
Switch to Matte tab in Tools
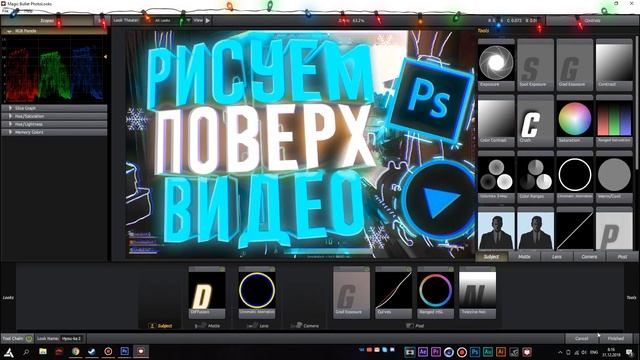pyautogui.click(x=524, y=257)
